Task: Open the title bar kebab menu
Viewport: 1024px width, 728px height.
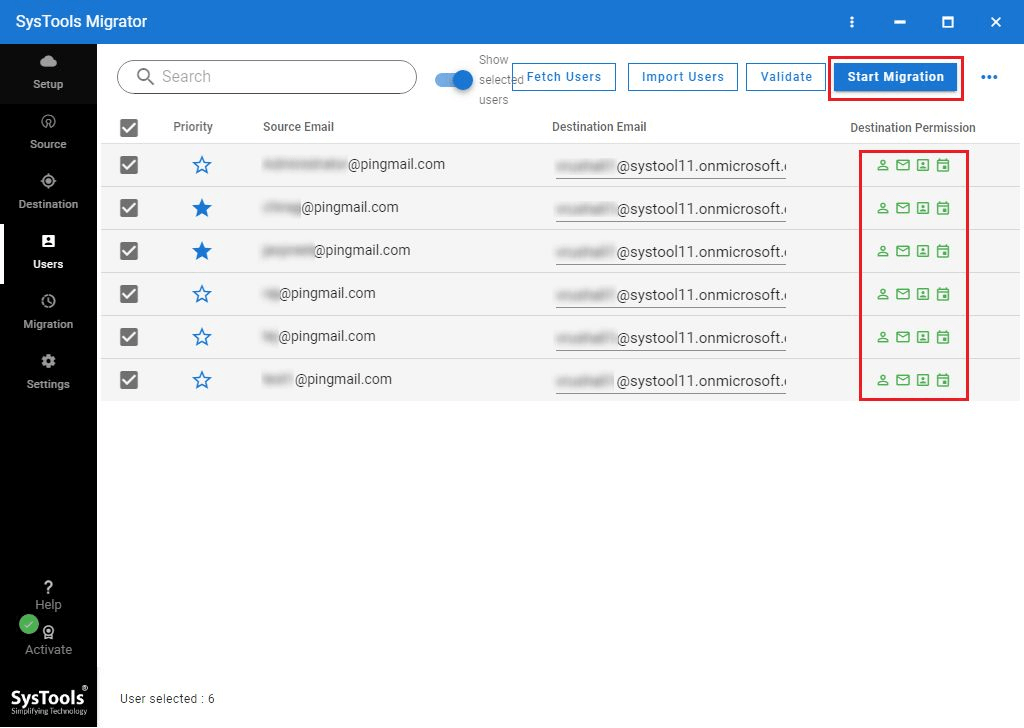Action: click(x=852, y=21)
